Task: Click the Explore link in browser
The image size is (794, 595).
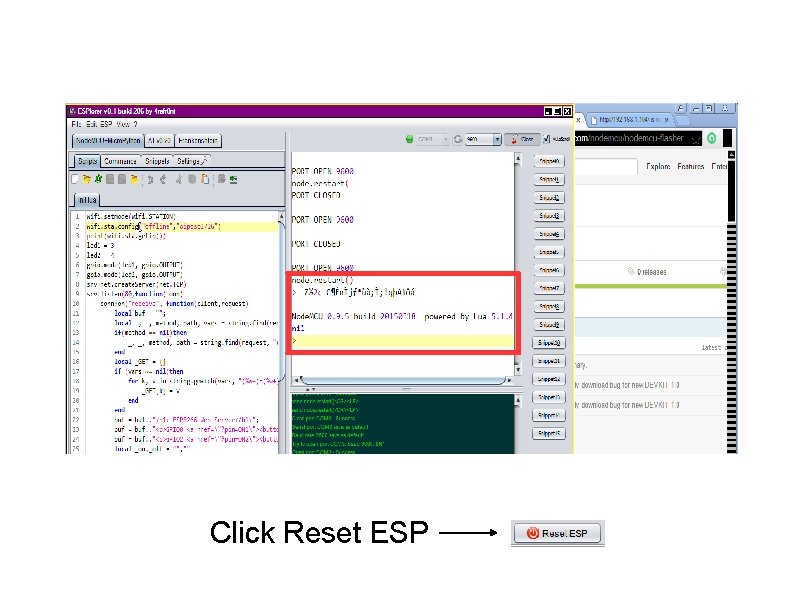Action: pyautogui.click(x=658, y=166)
